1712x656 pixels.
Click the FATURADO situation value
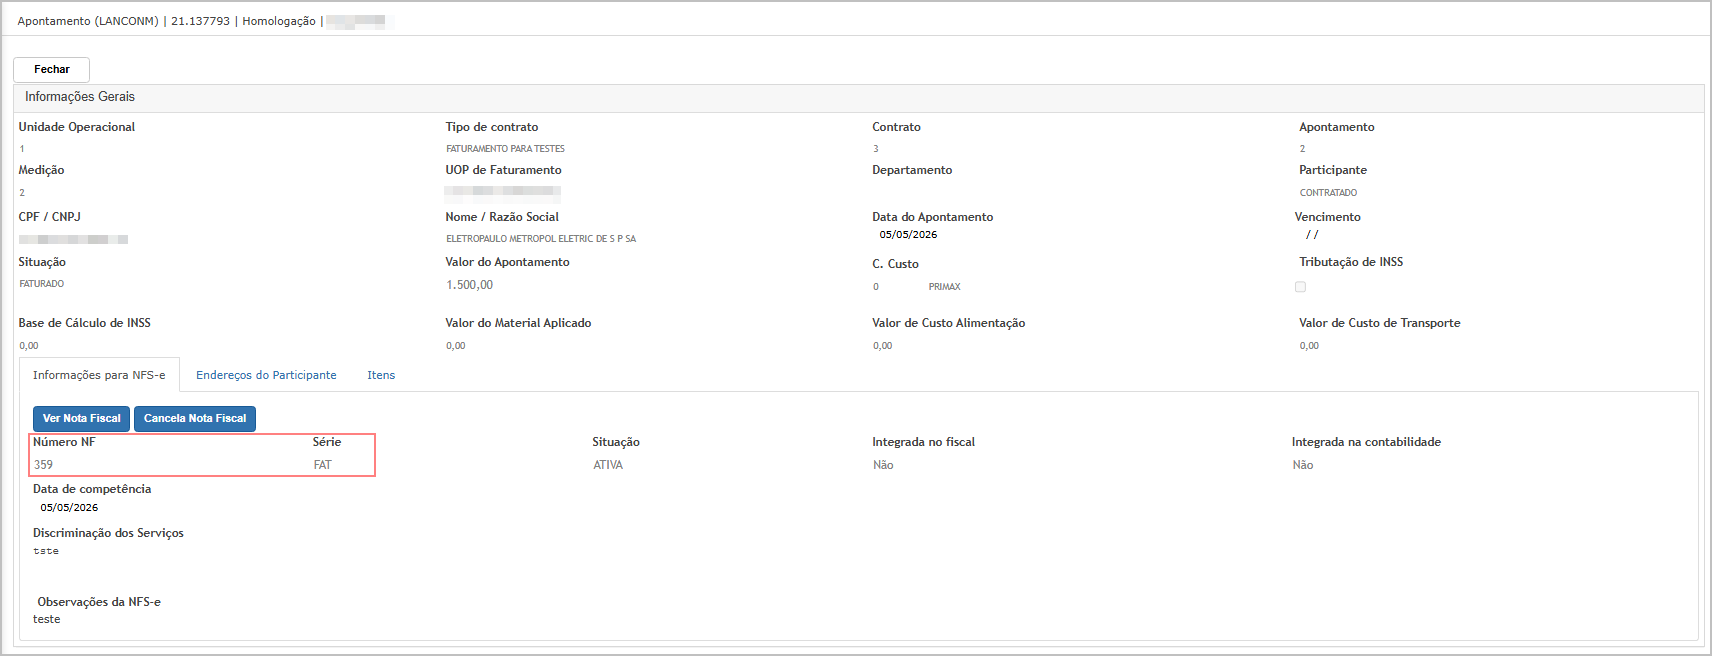pos(41,284)
